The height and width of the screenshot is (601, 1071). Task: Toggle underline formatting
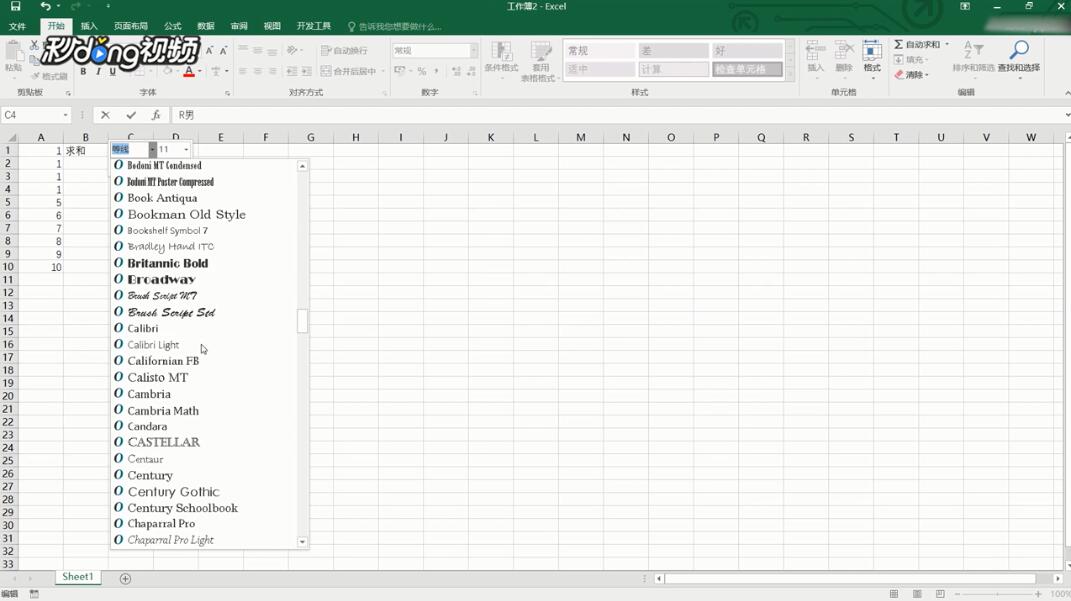coord(113,72)
